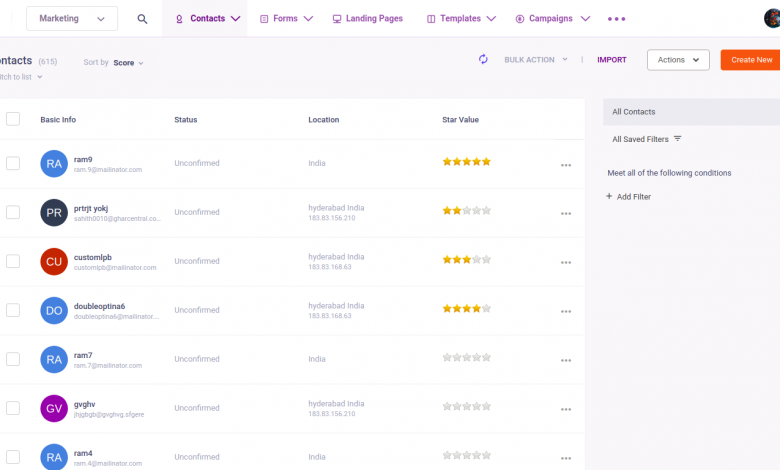Toggle the select all contacts checkbox

point(13,119)
